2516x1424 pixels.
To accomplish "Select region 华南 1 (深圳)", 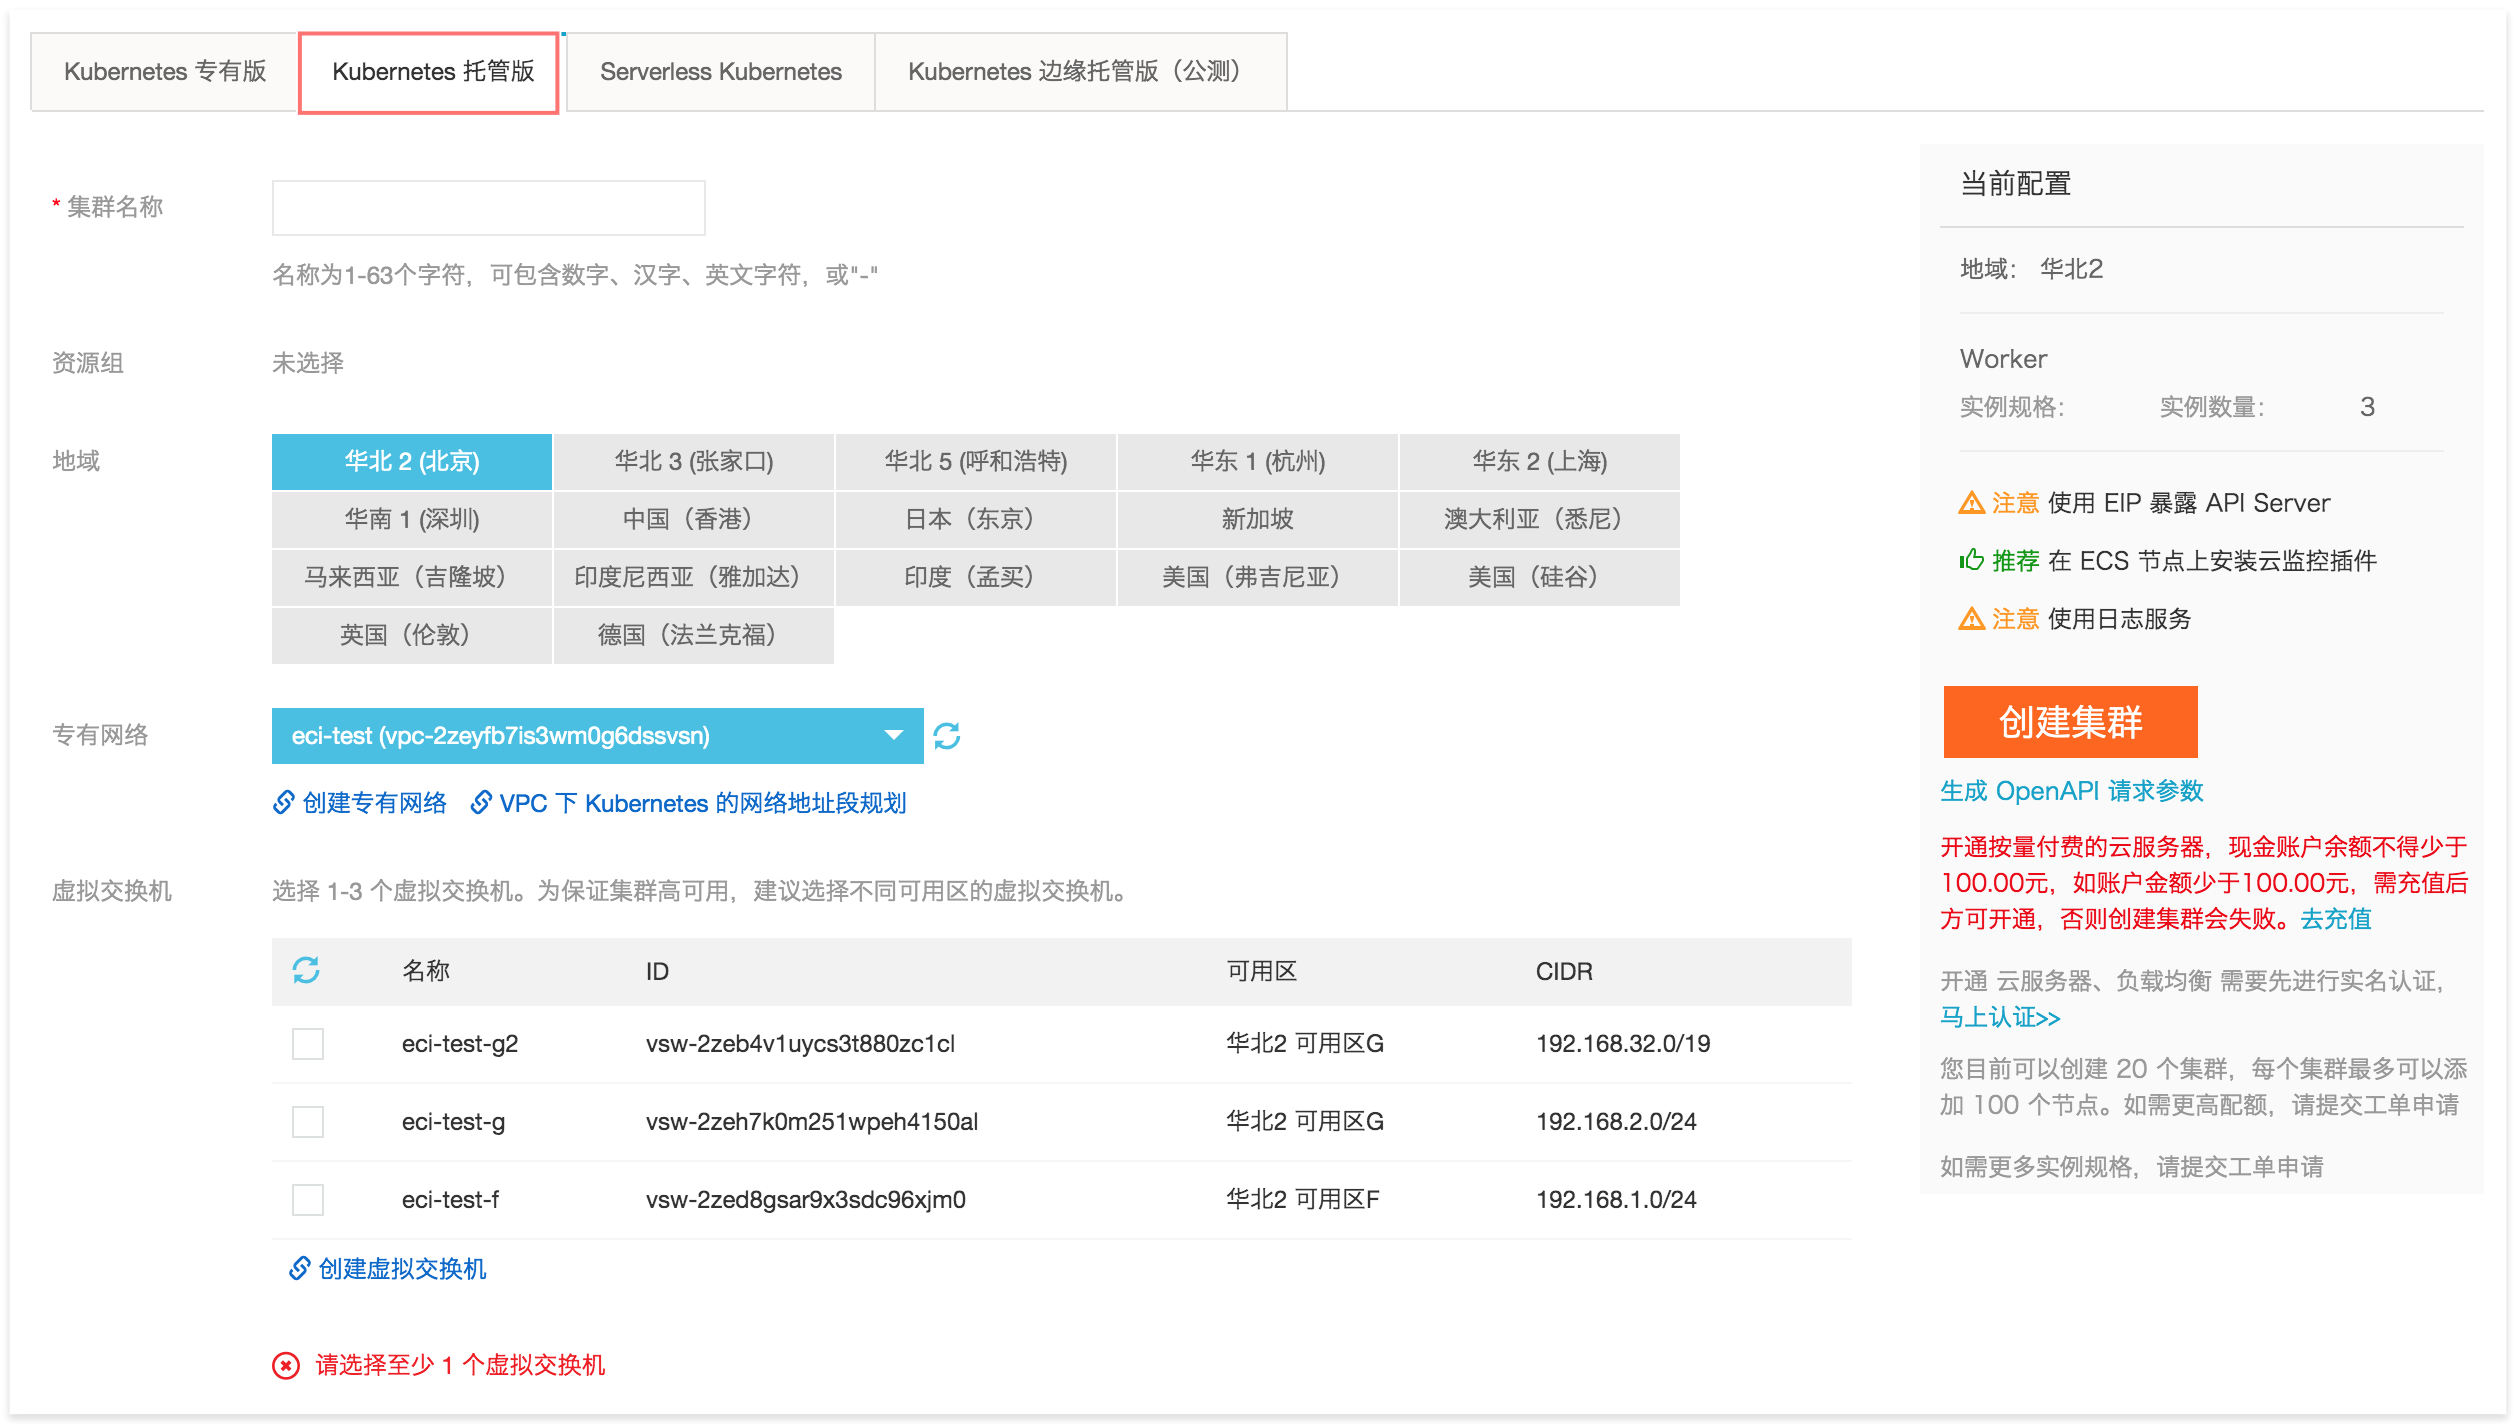I will pos(411,519).
